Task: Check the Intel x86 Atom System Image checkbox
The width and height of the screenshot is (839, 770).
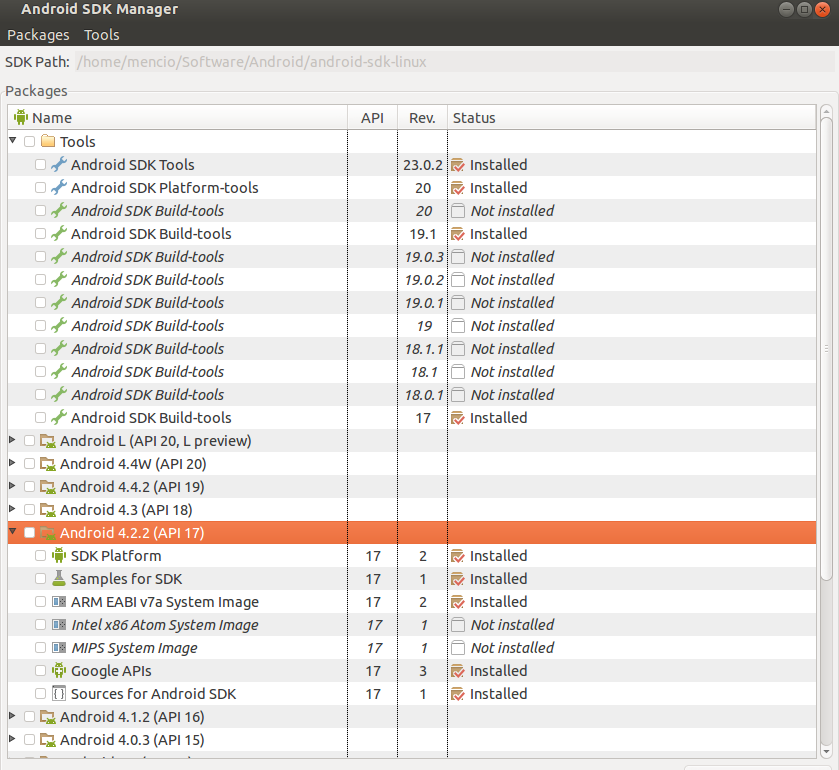Action: [x=40, y=624]
